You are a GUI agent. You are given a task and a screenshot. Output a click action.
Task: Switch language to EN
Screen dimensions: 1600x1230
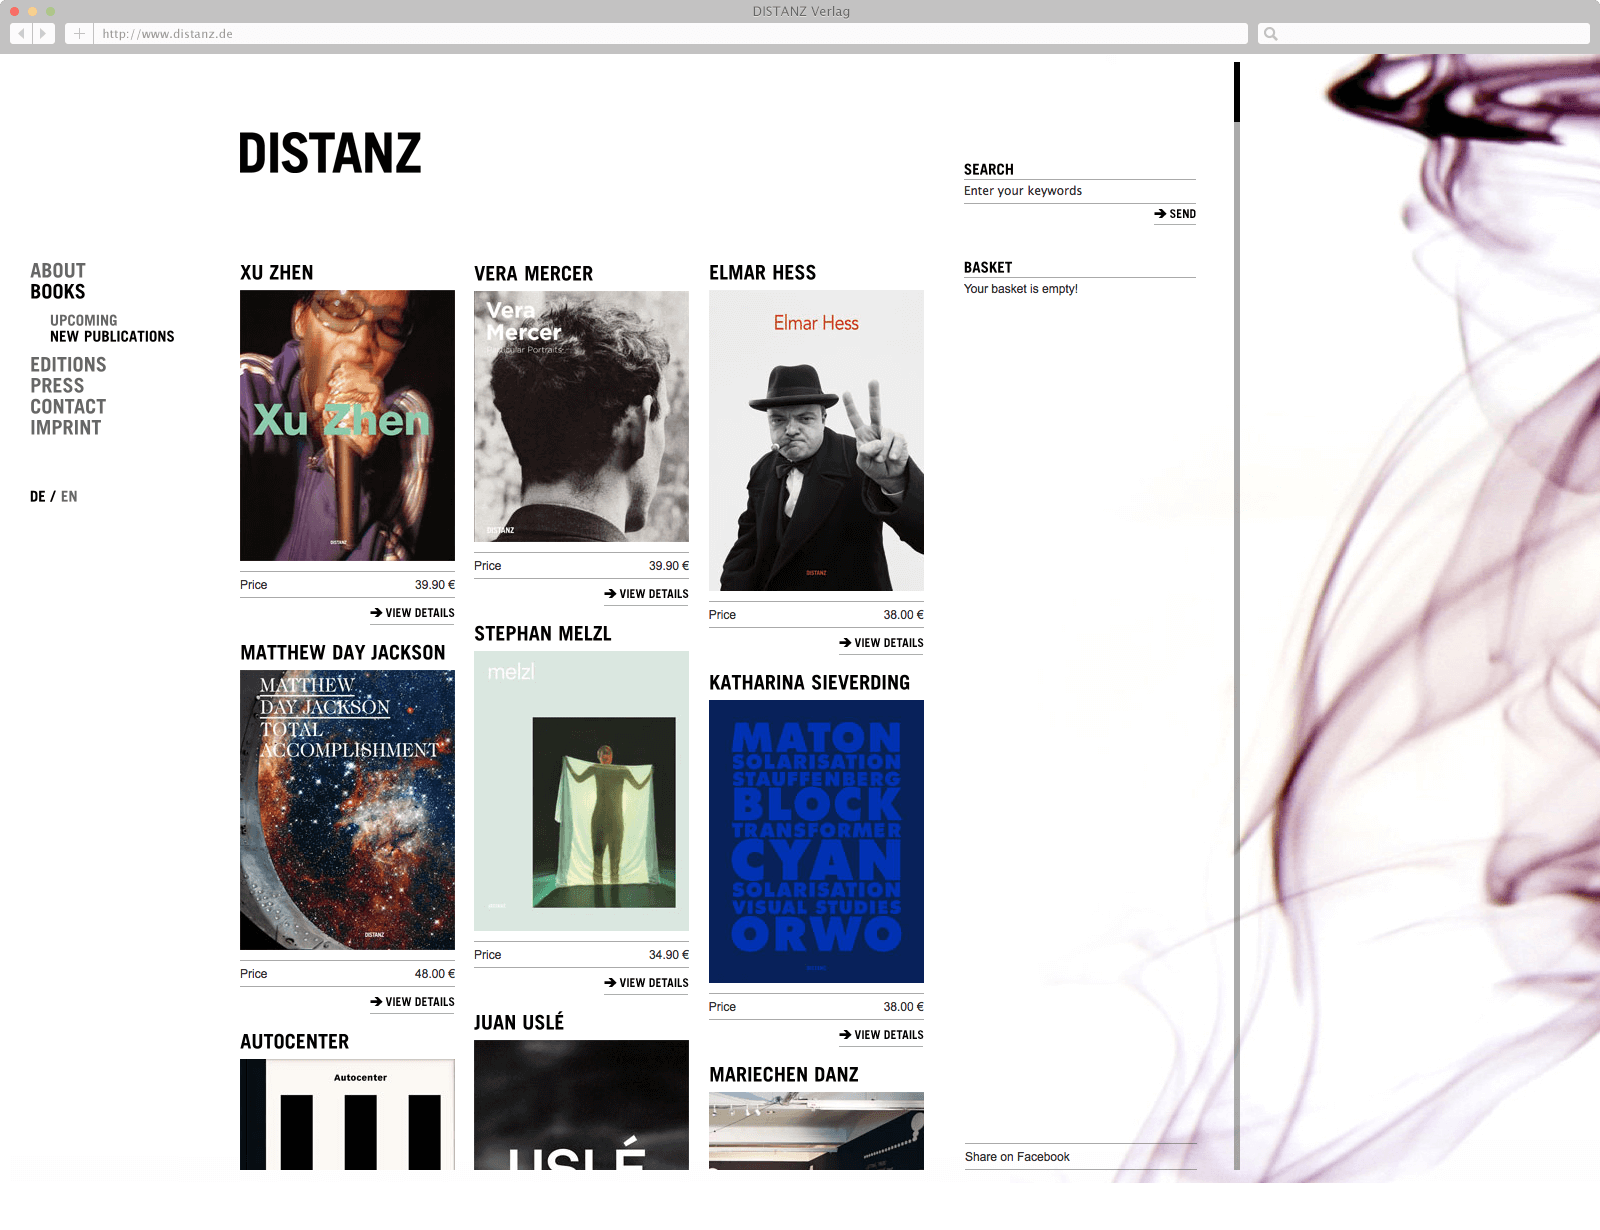[x=69, y=496]
